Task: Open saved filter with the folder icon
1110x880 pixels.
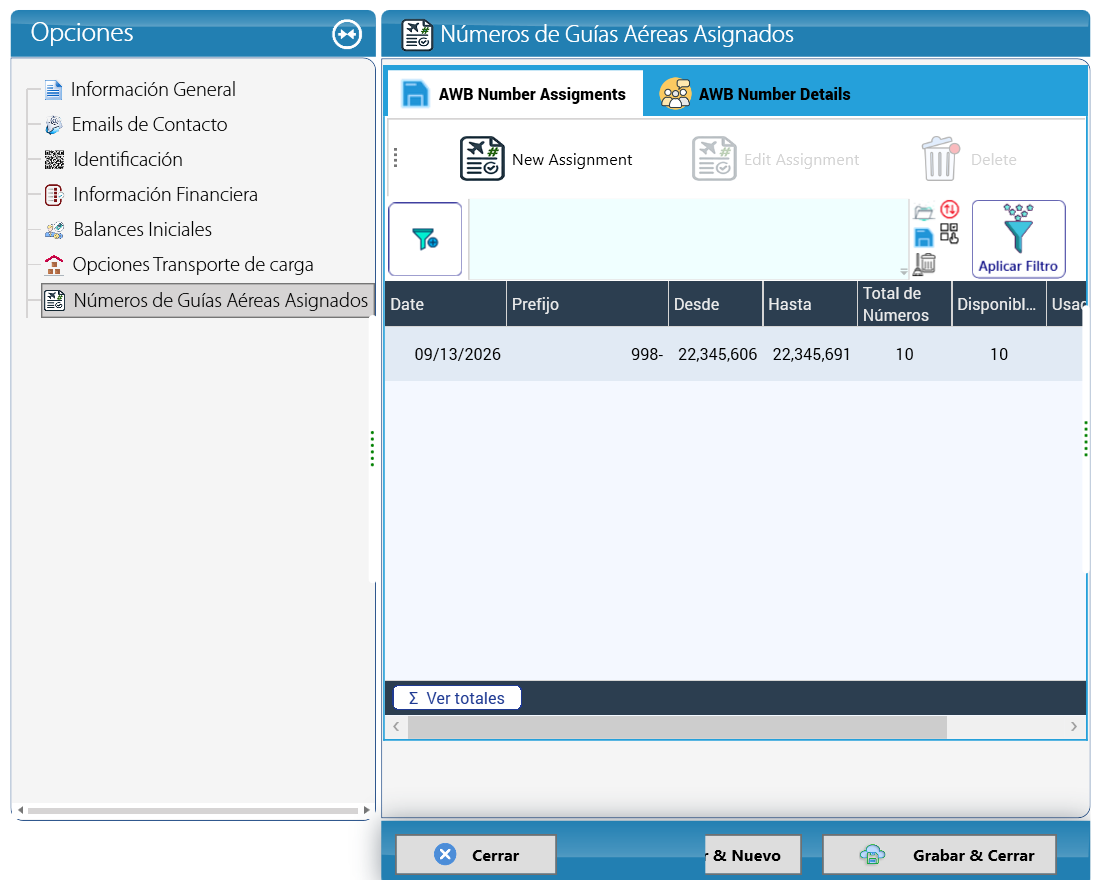Action: tap(924, 212)
